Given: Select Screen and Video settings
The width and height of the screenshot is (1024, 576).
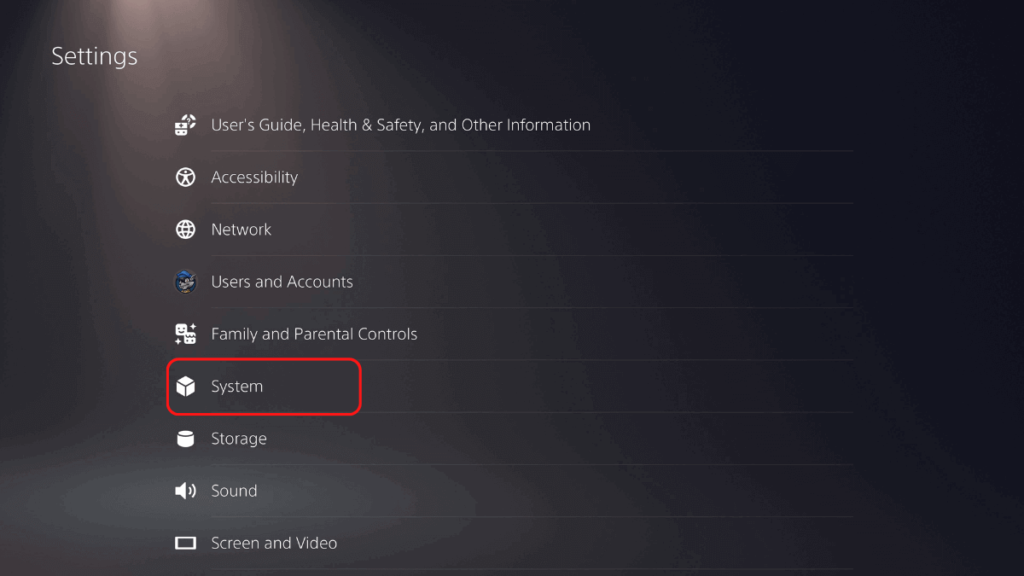Looking at the screenshot, I should click(x=513, y=543).
